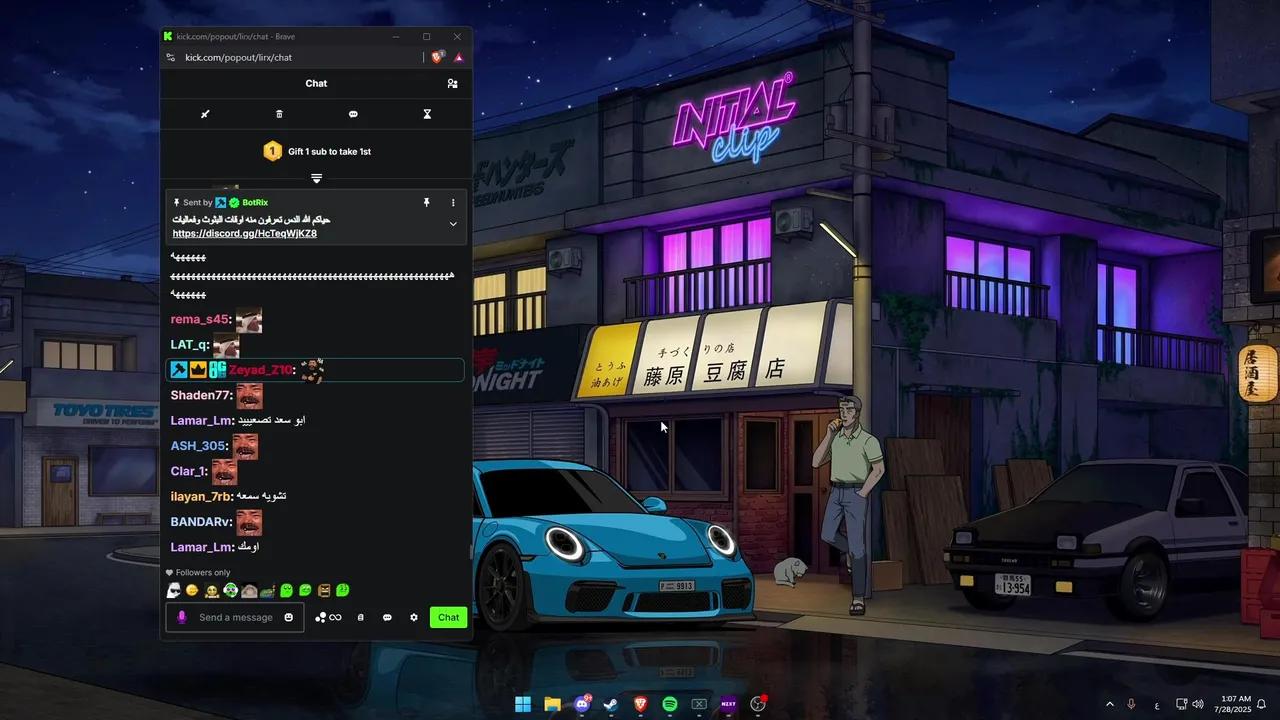The height and width of the screenshot is (720, 1280).
Task: Open the clock showing 1:07 AM
Action: tap(1235, 704)
